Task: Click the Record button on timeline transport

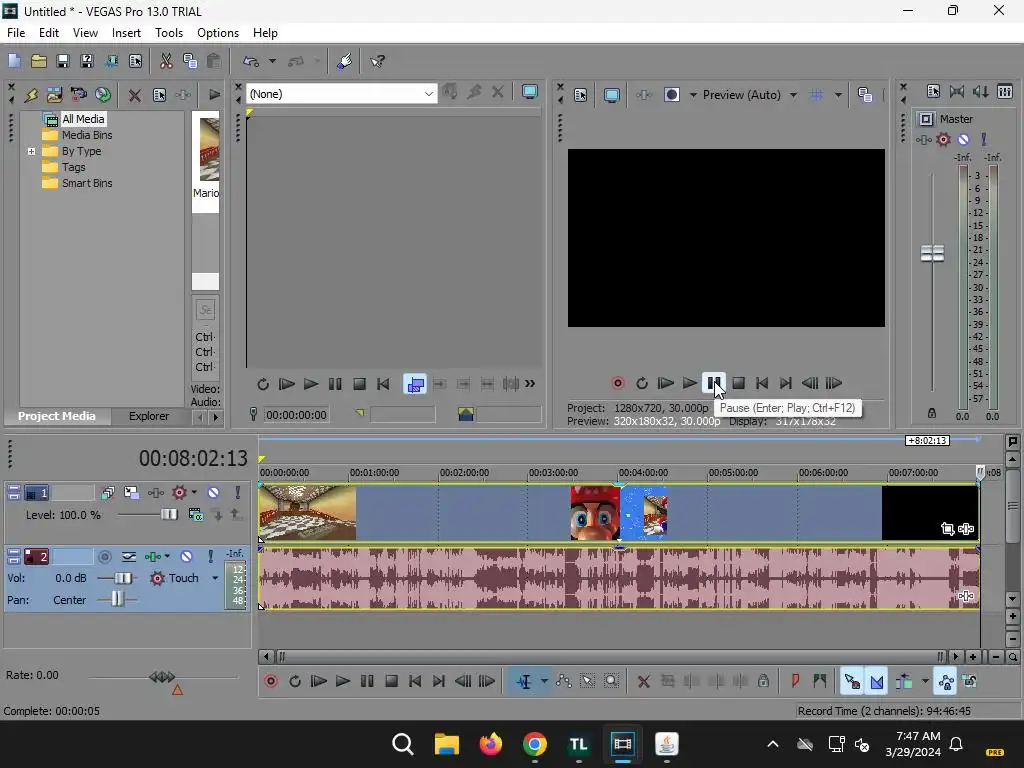Action: 271,682
